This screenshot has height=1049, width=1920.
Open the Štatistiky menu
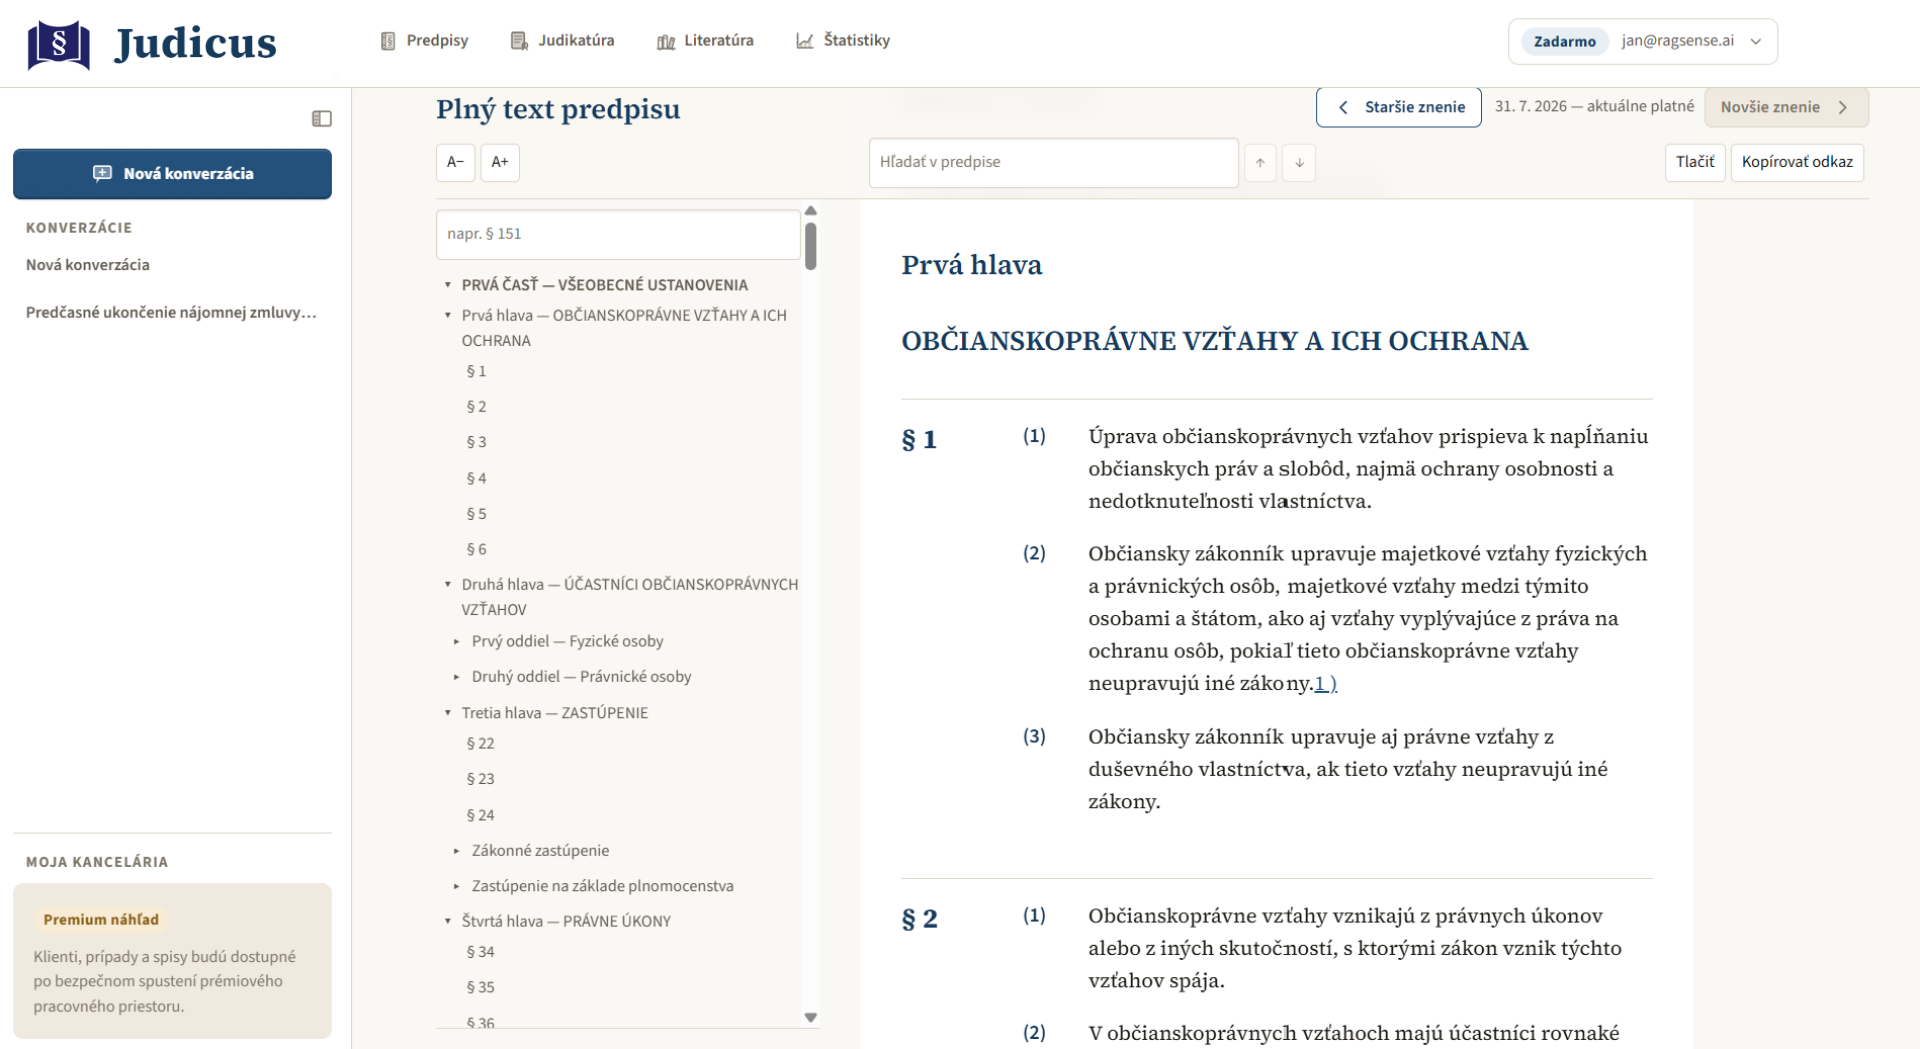[x=843, y=41]
